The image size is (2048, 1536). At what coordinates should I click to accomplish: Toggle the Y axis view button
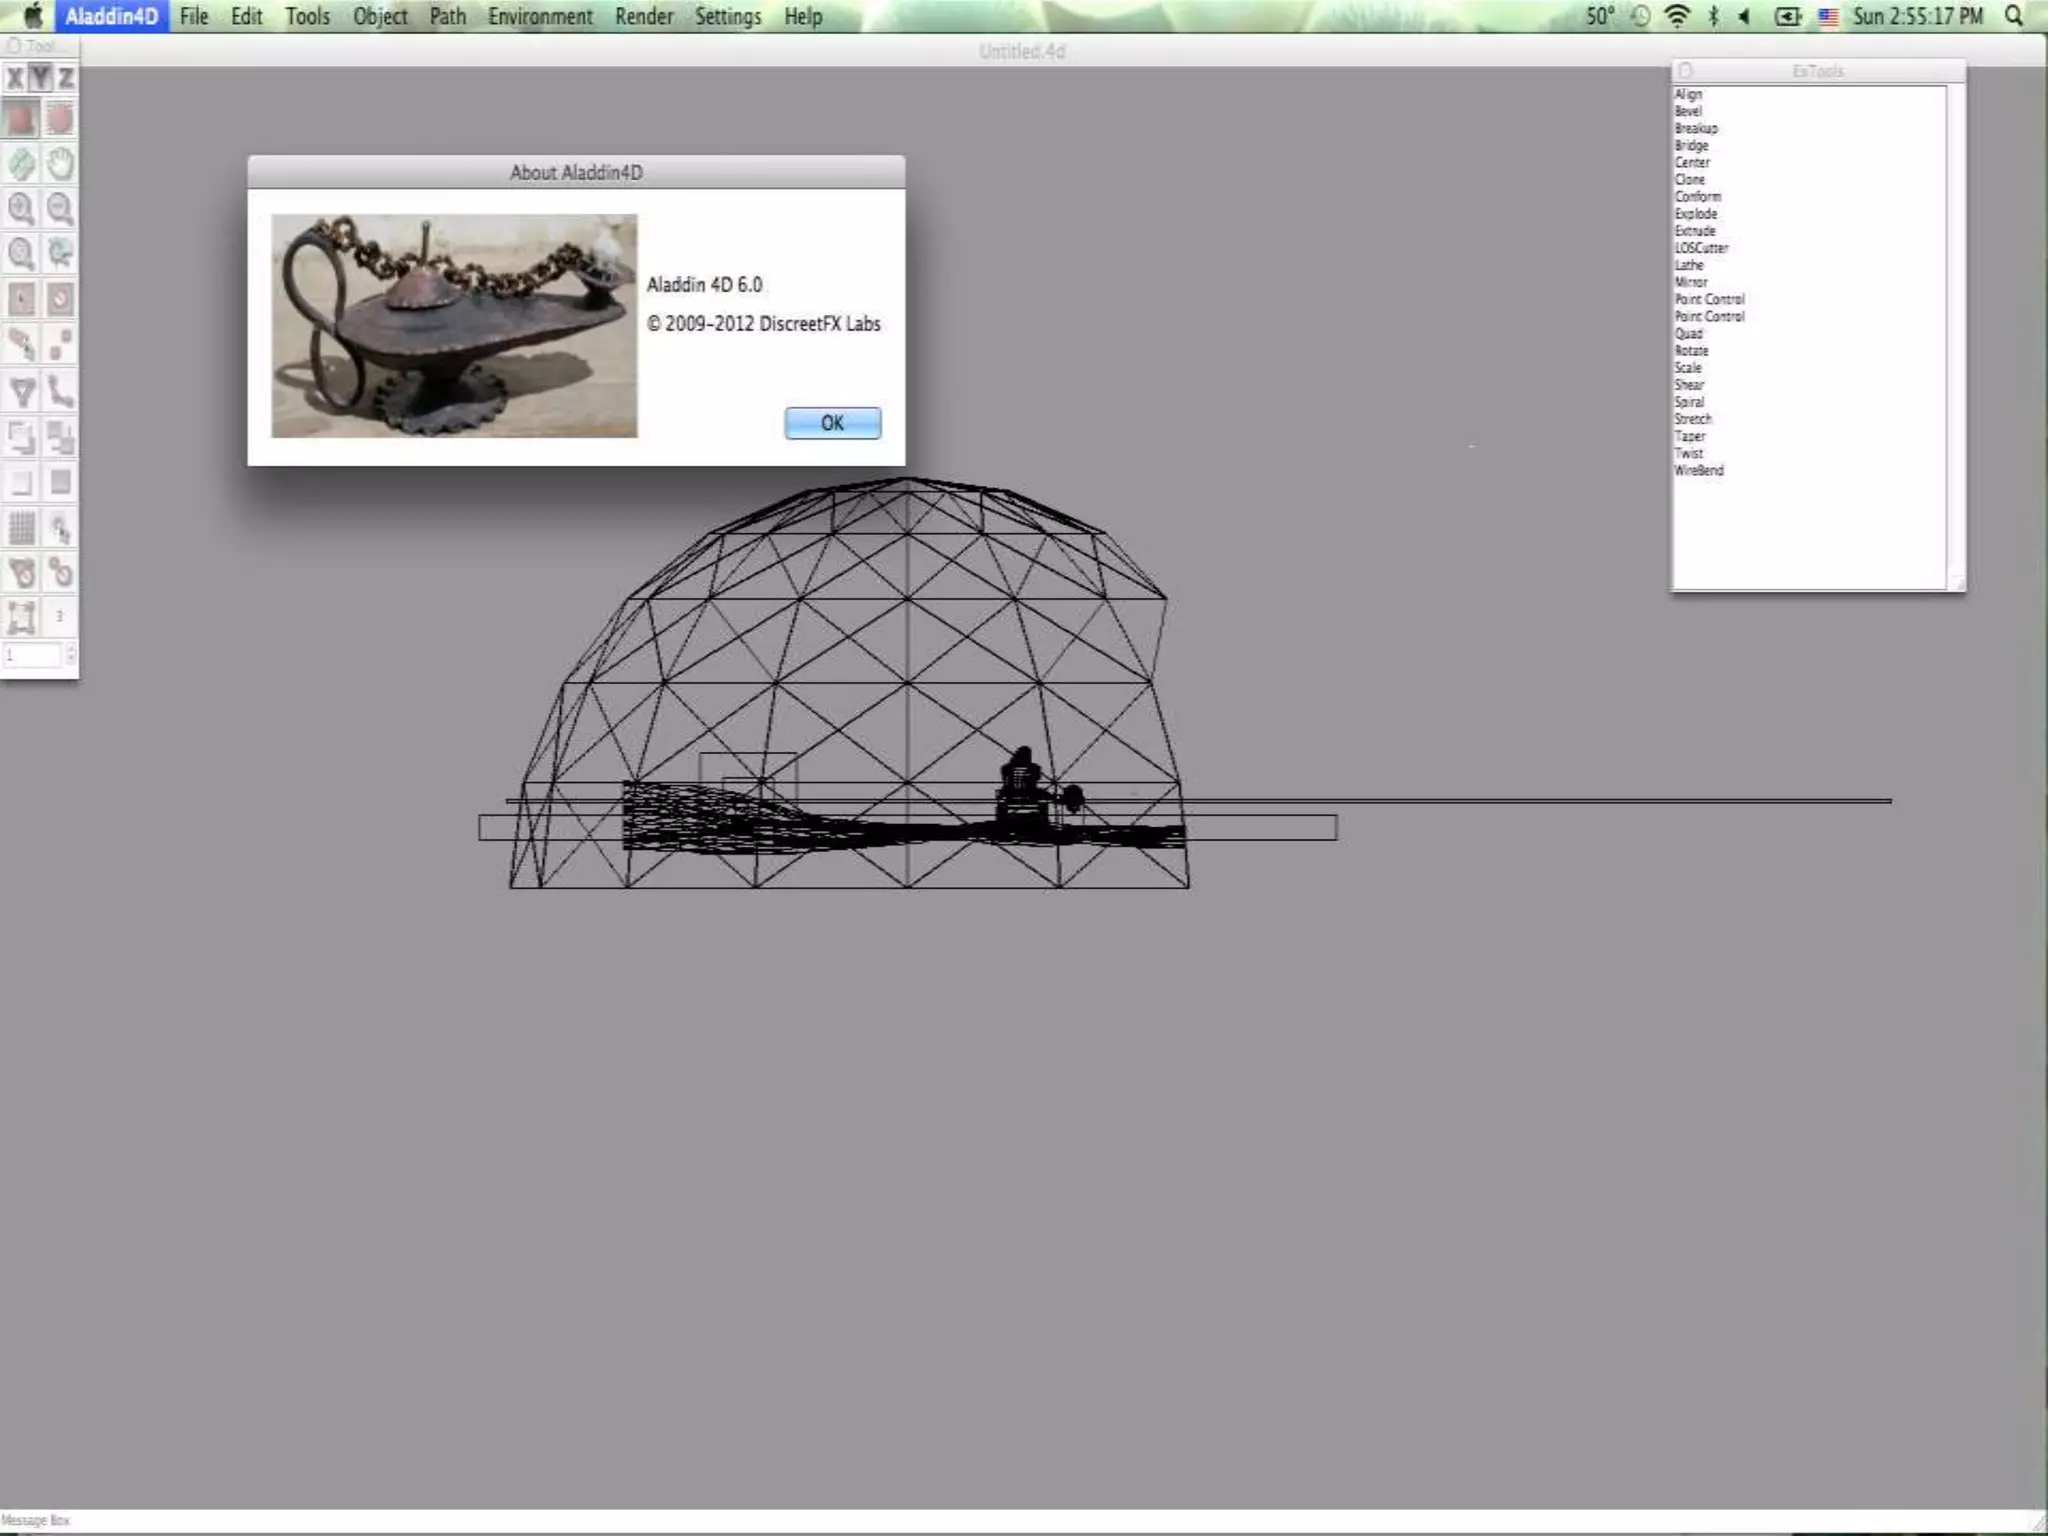(40, 78)
